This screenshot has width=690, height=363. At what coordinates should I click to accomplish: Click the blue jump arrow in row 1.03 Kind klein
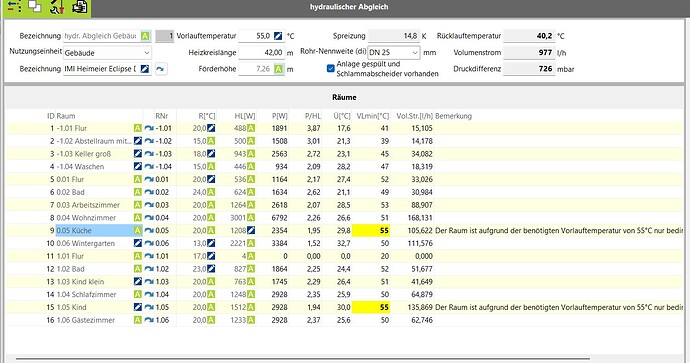pos(149,282)
